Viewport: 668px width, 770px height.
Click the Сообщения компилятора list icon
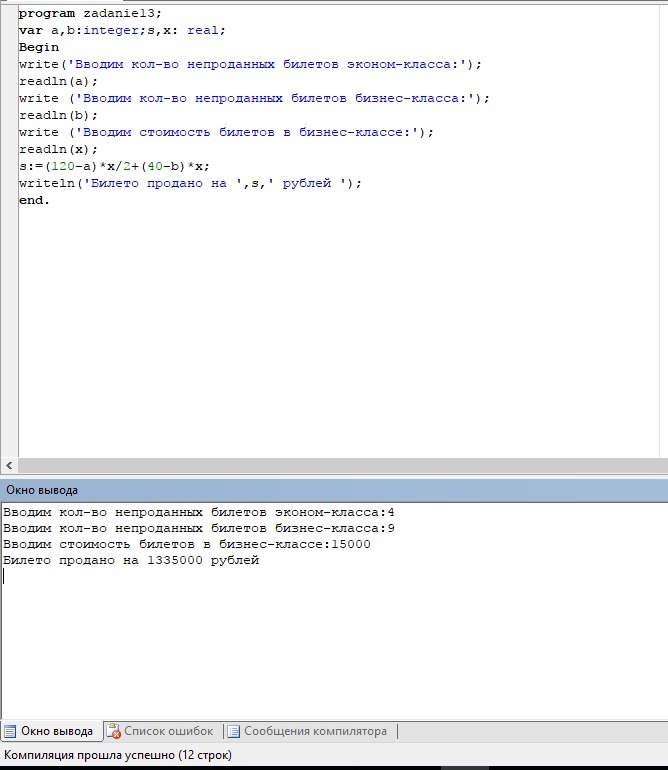point(234,731)
